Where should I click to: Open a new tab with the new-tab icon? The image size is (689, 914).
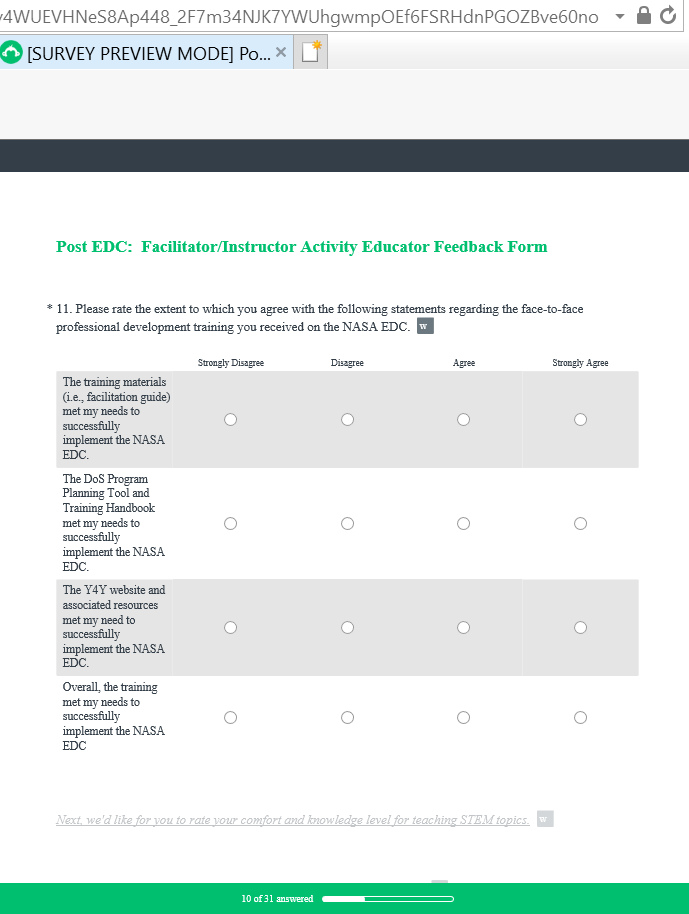tap(311, 52)
